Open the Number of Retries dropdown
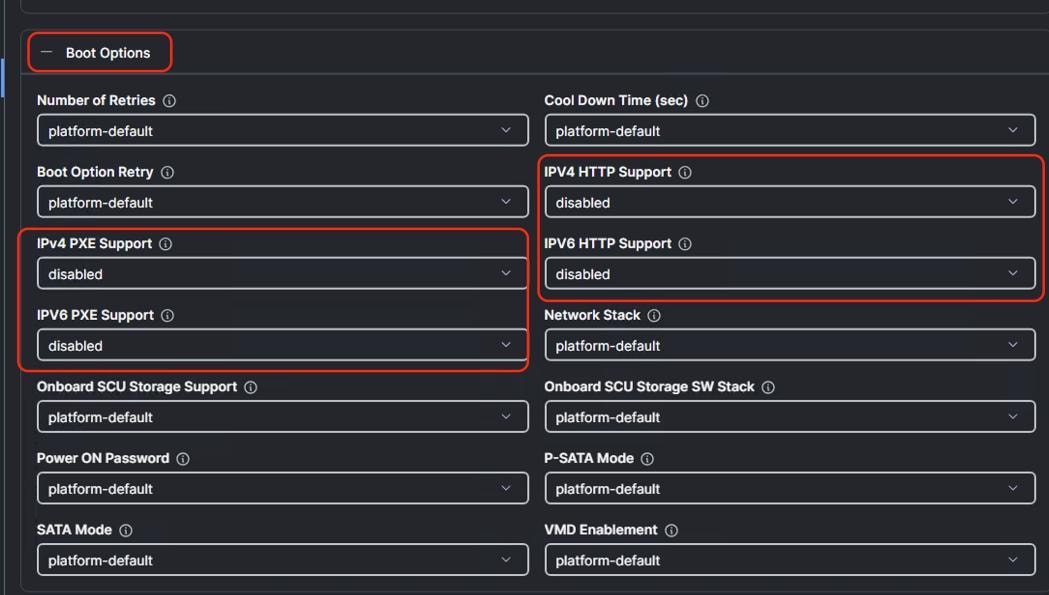Viewport: 1049px width, 595px height. pos(282,131)
